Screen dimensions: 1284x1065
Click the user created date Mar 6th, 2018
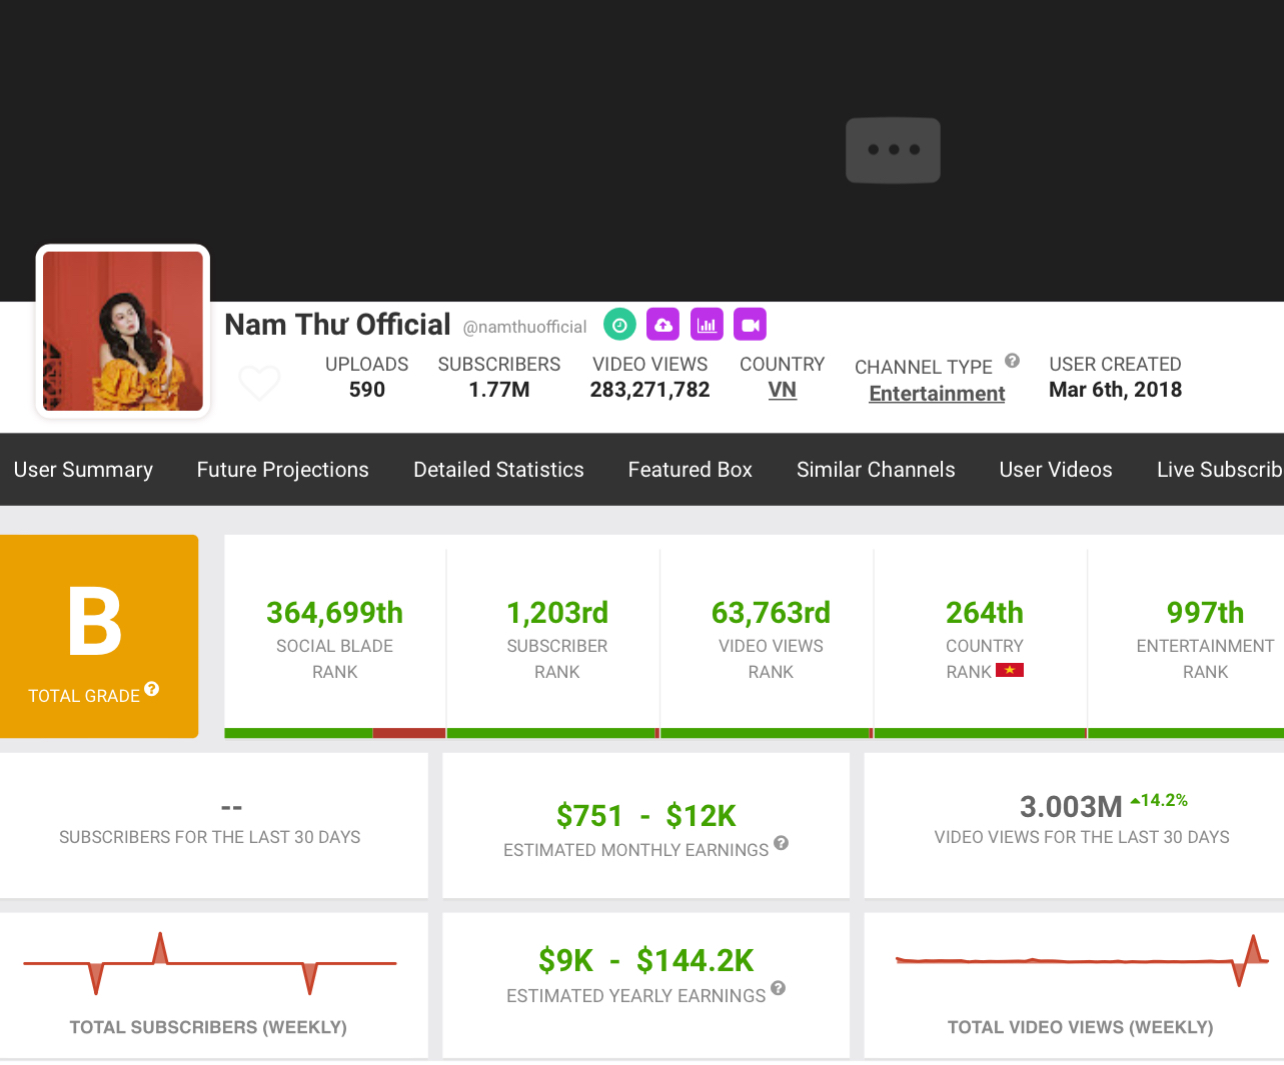[x=1115, y=390]
